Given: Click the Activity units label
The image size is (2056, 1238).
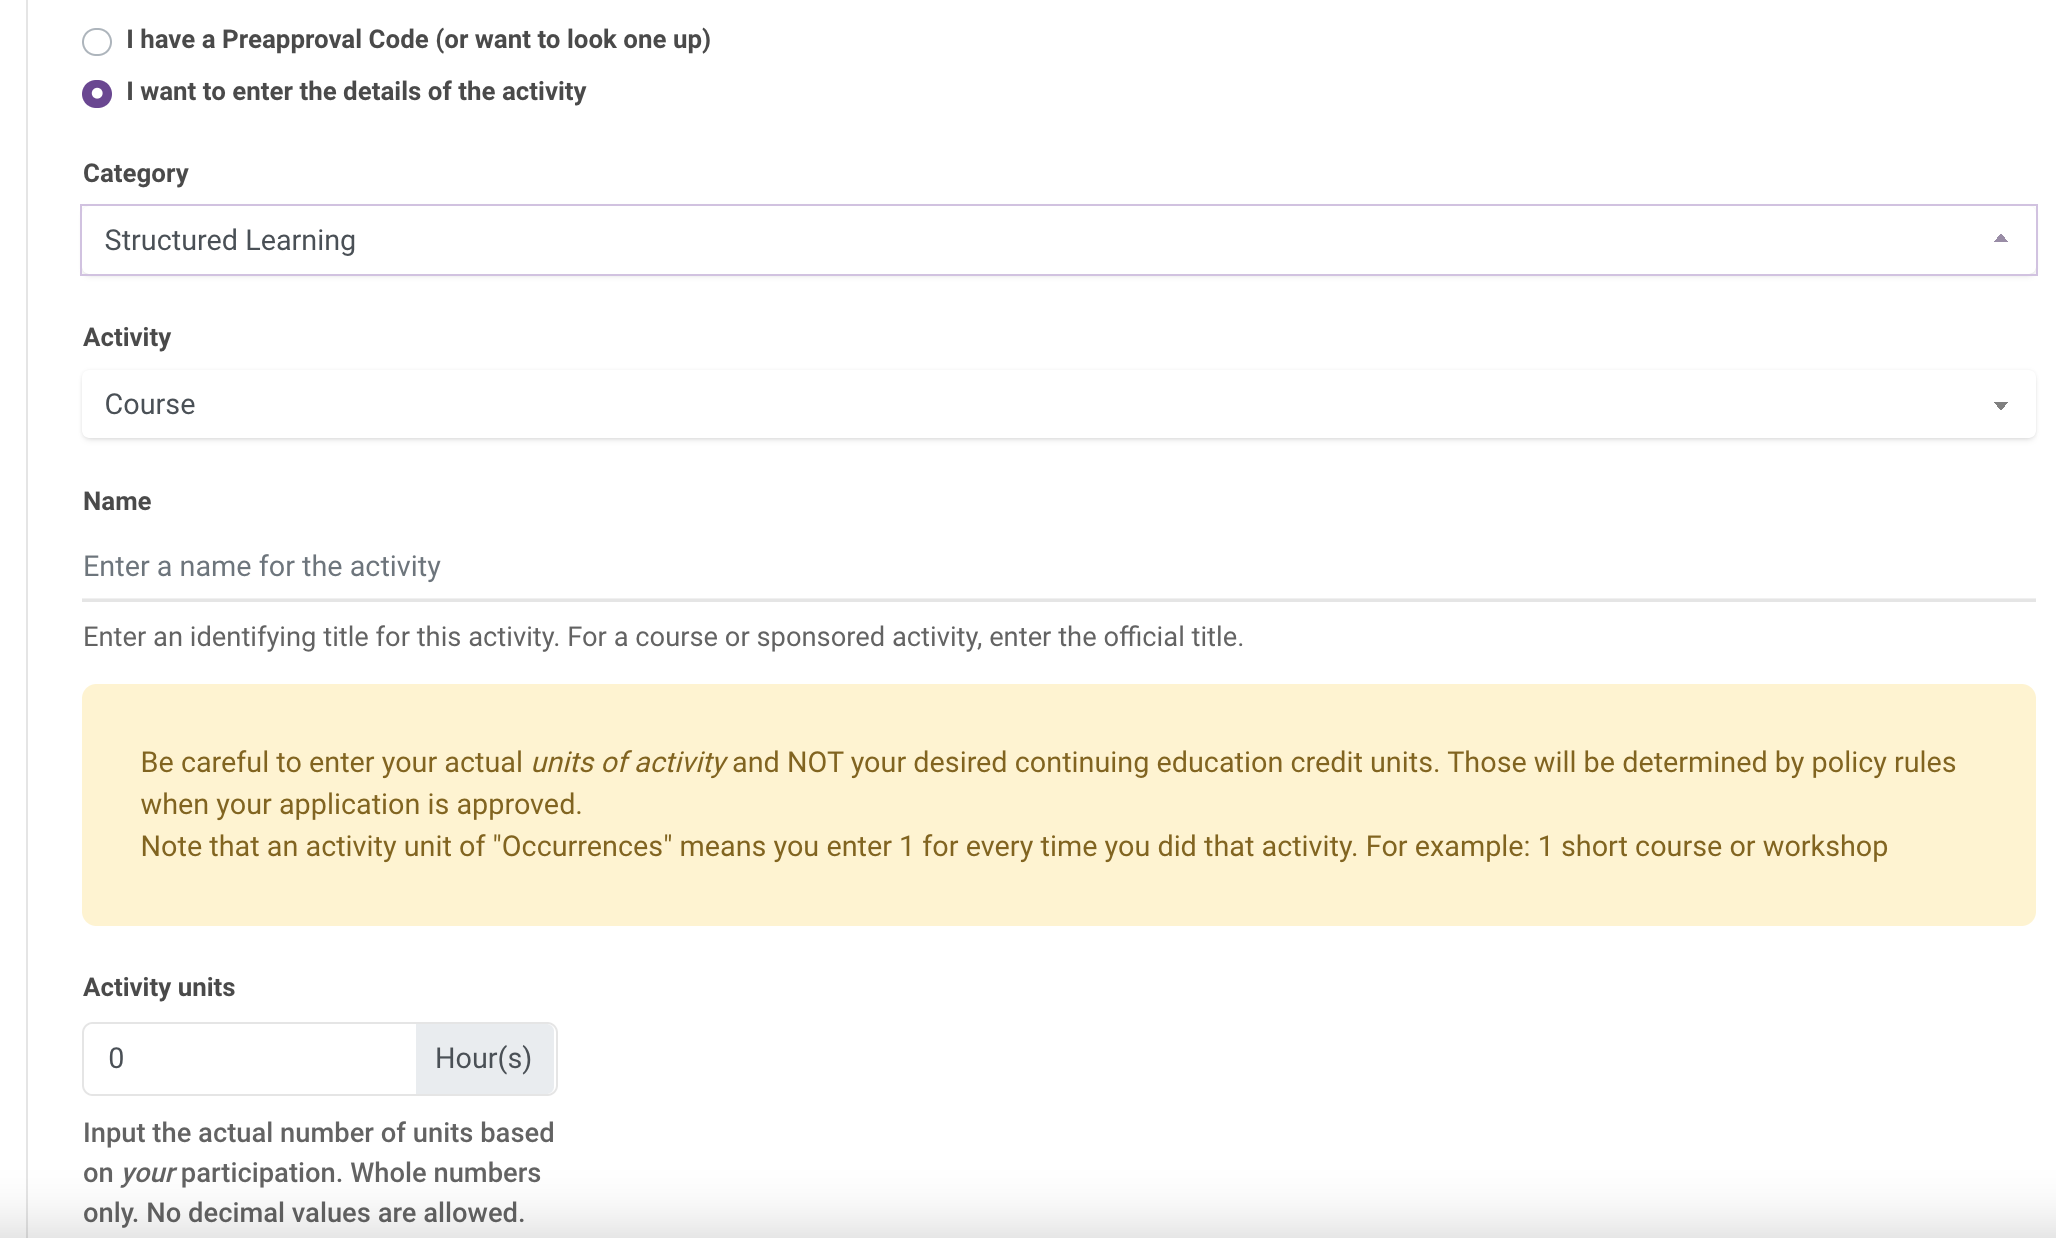Looking at the screenshot, I should tap(159, 987).
